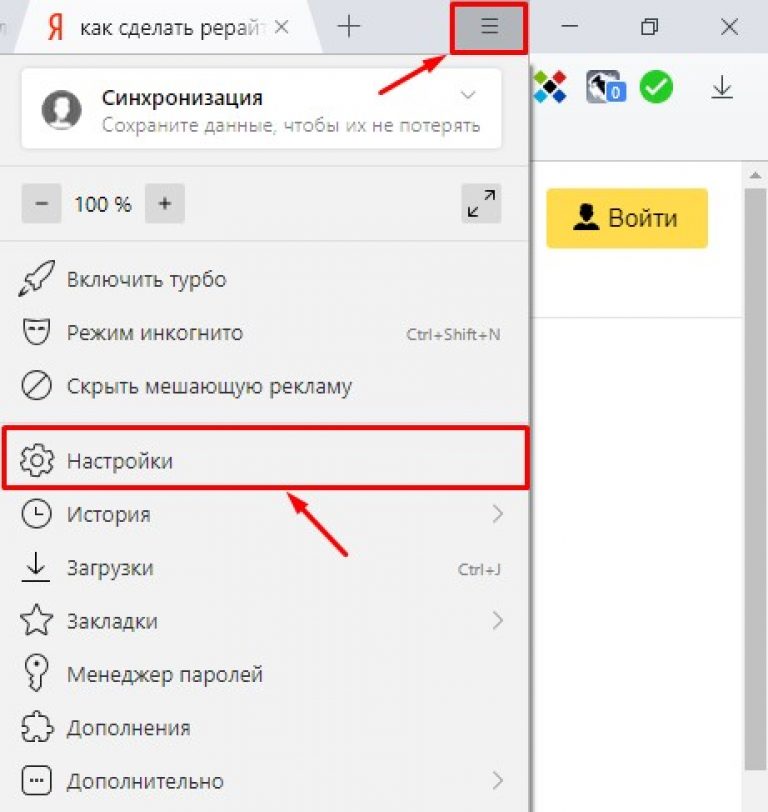Viewport: 768px width, 812px height.
Task: Open Настройки from the menu
Action: pos(264,459)
